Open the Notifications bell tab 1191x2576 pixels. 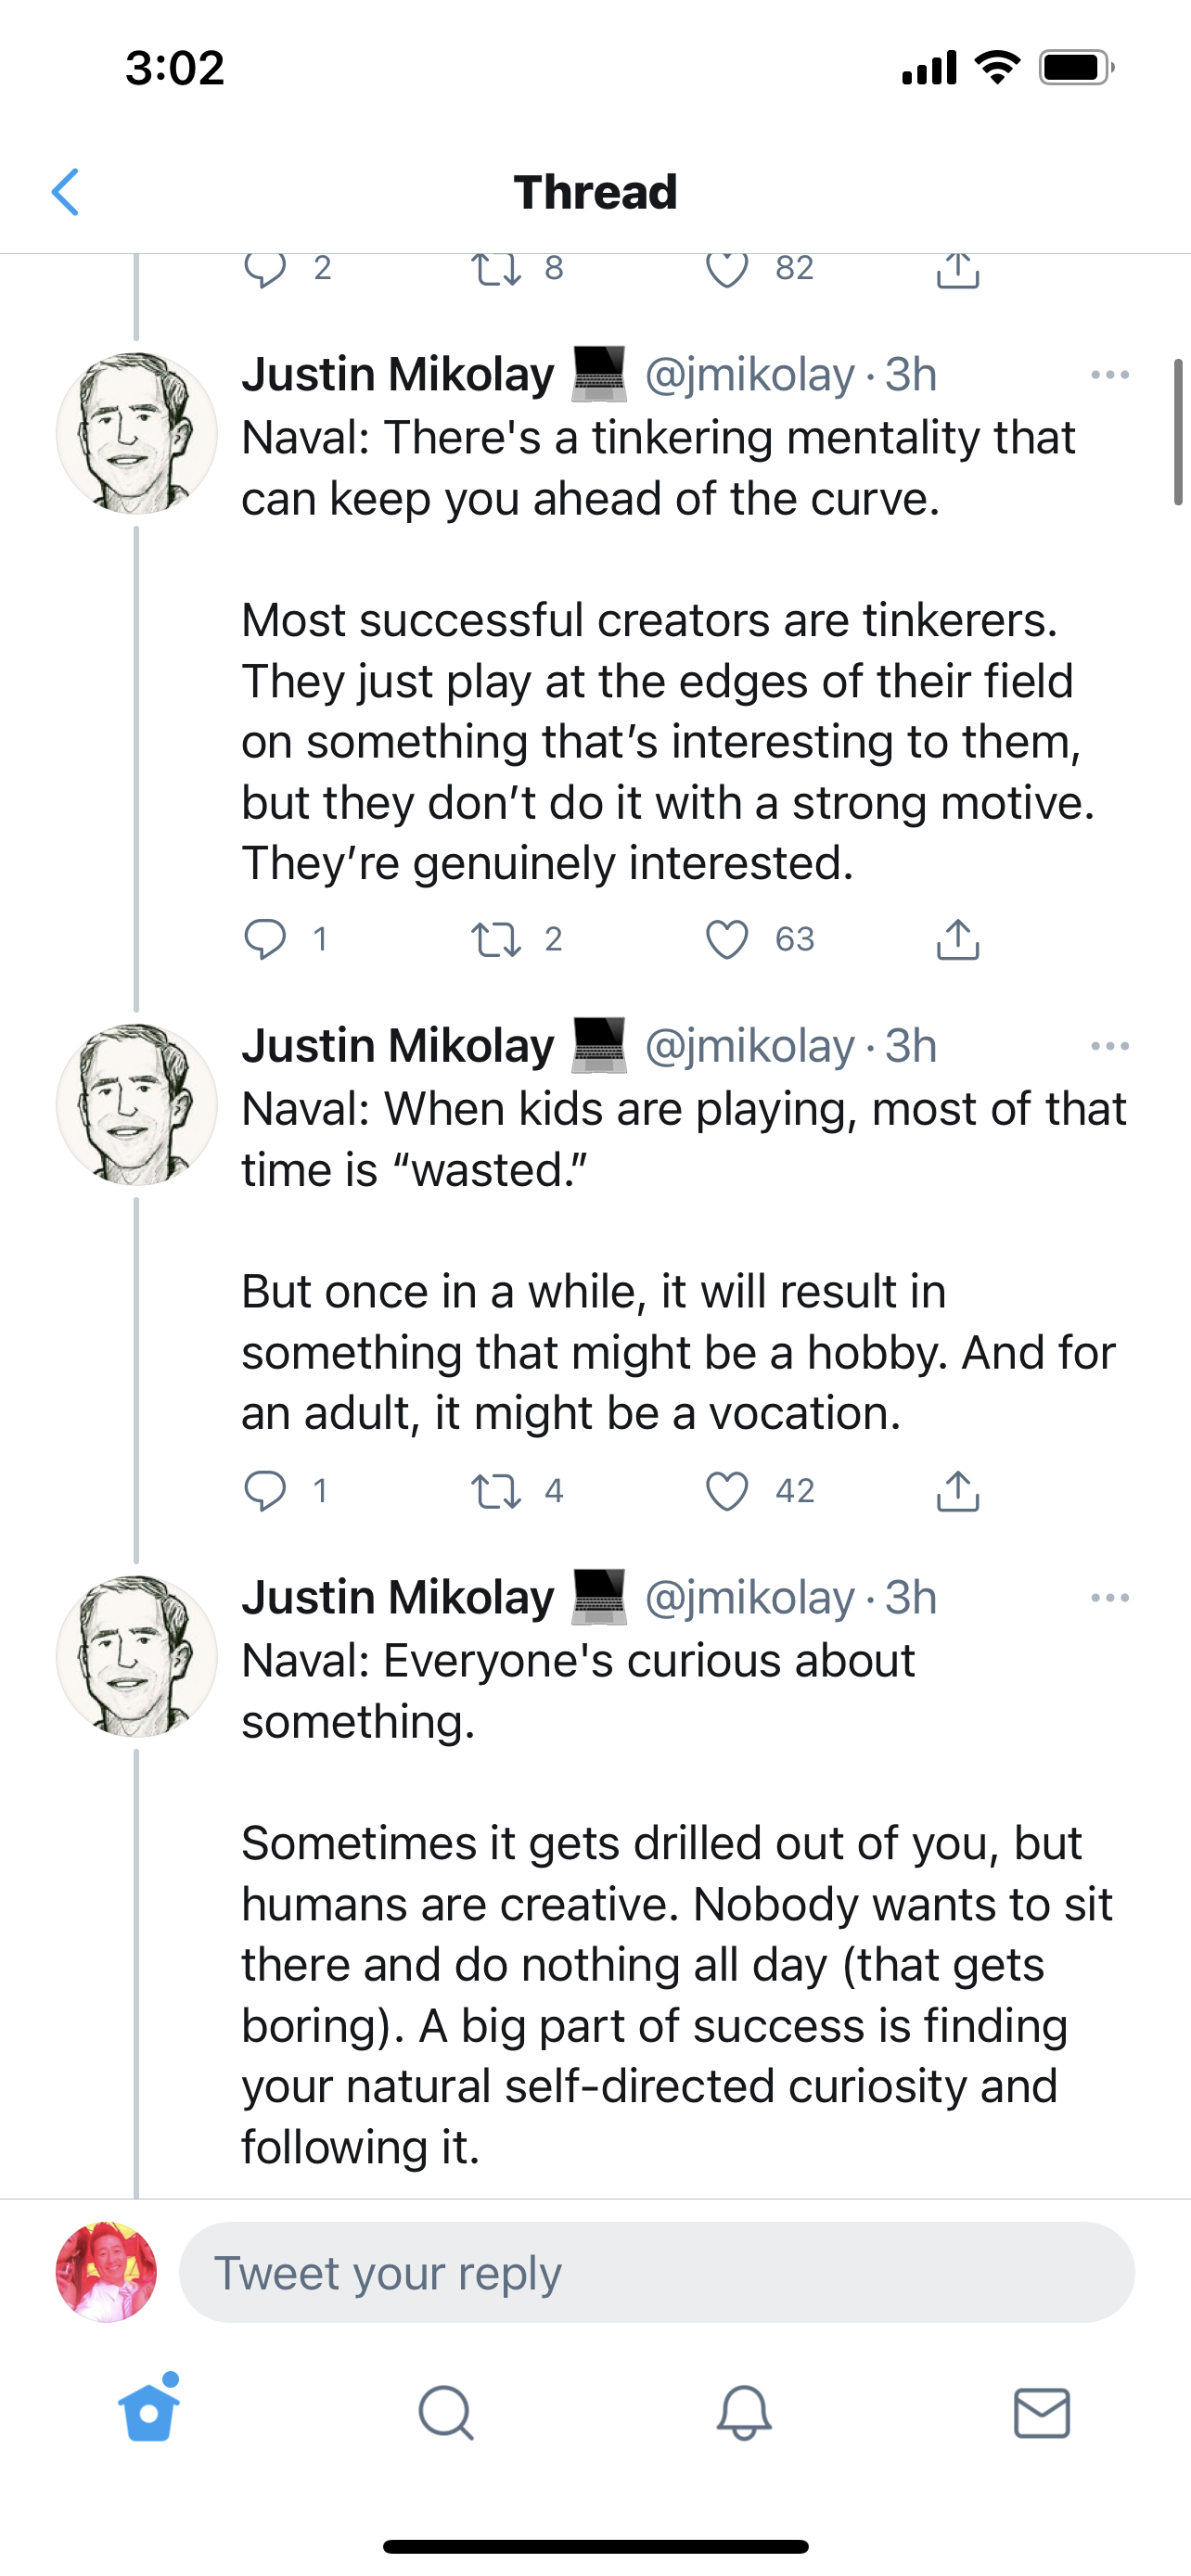pos(744,2414)
